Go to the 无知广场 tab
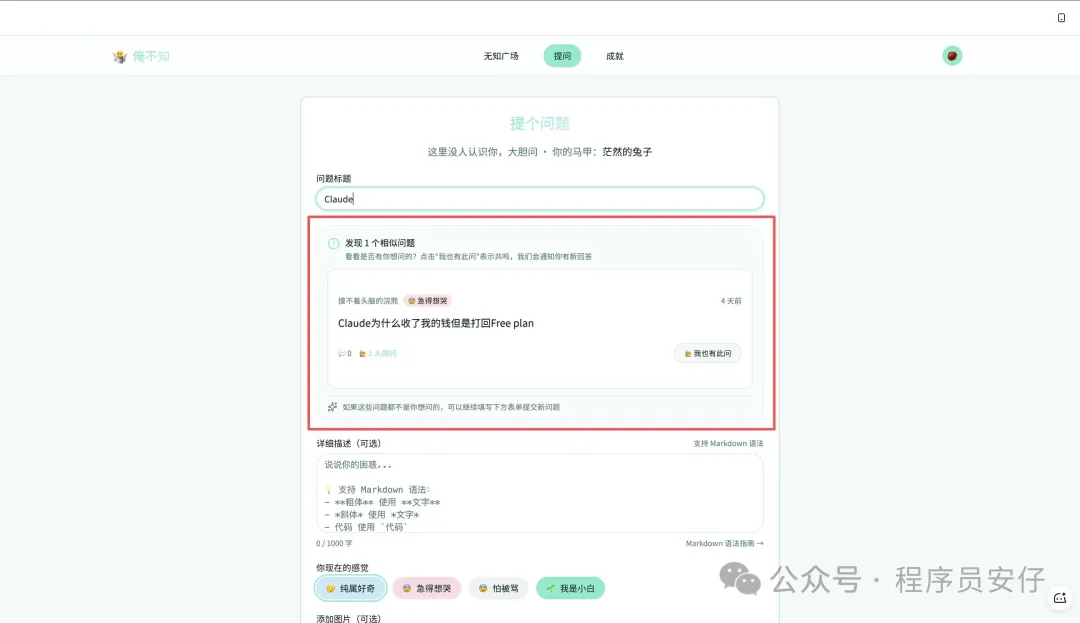Screen dimensions: 1080x623 click(x=501, y=56)
